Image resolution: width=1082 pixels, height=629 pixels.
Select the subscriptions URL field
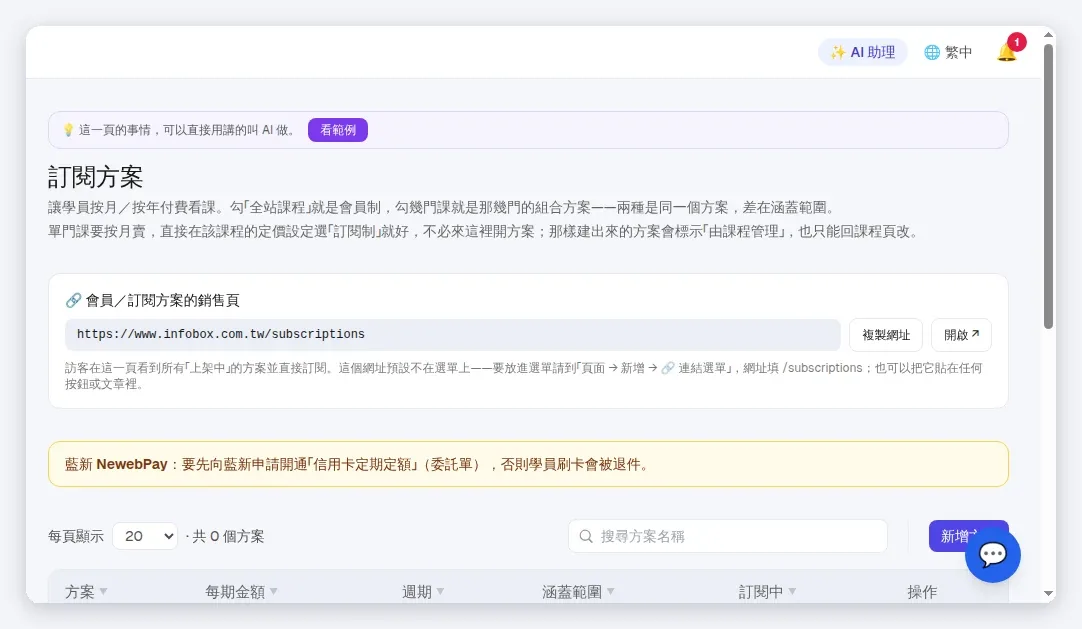[453, 335]
